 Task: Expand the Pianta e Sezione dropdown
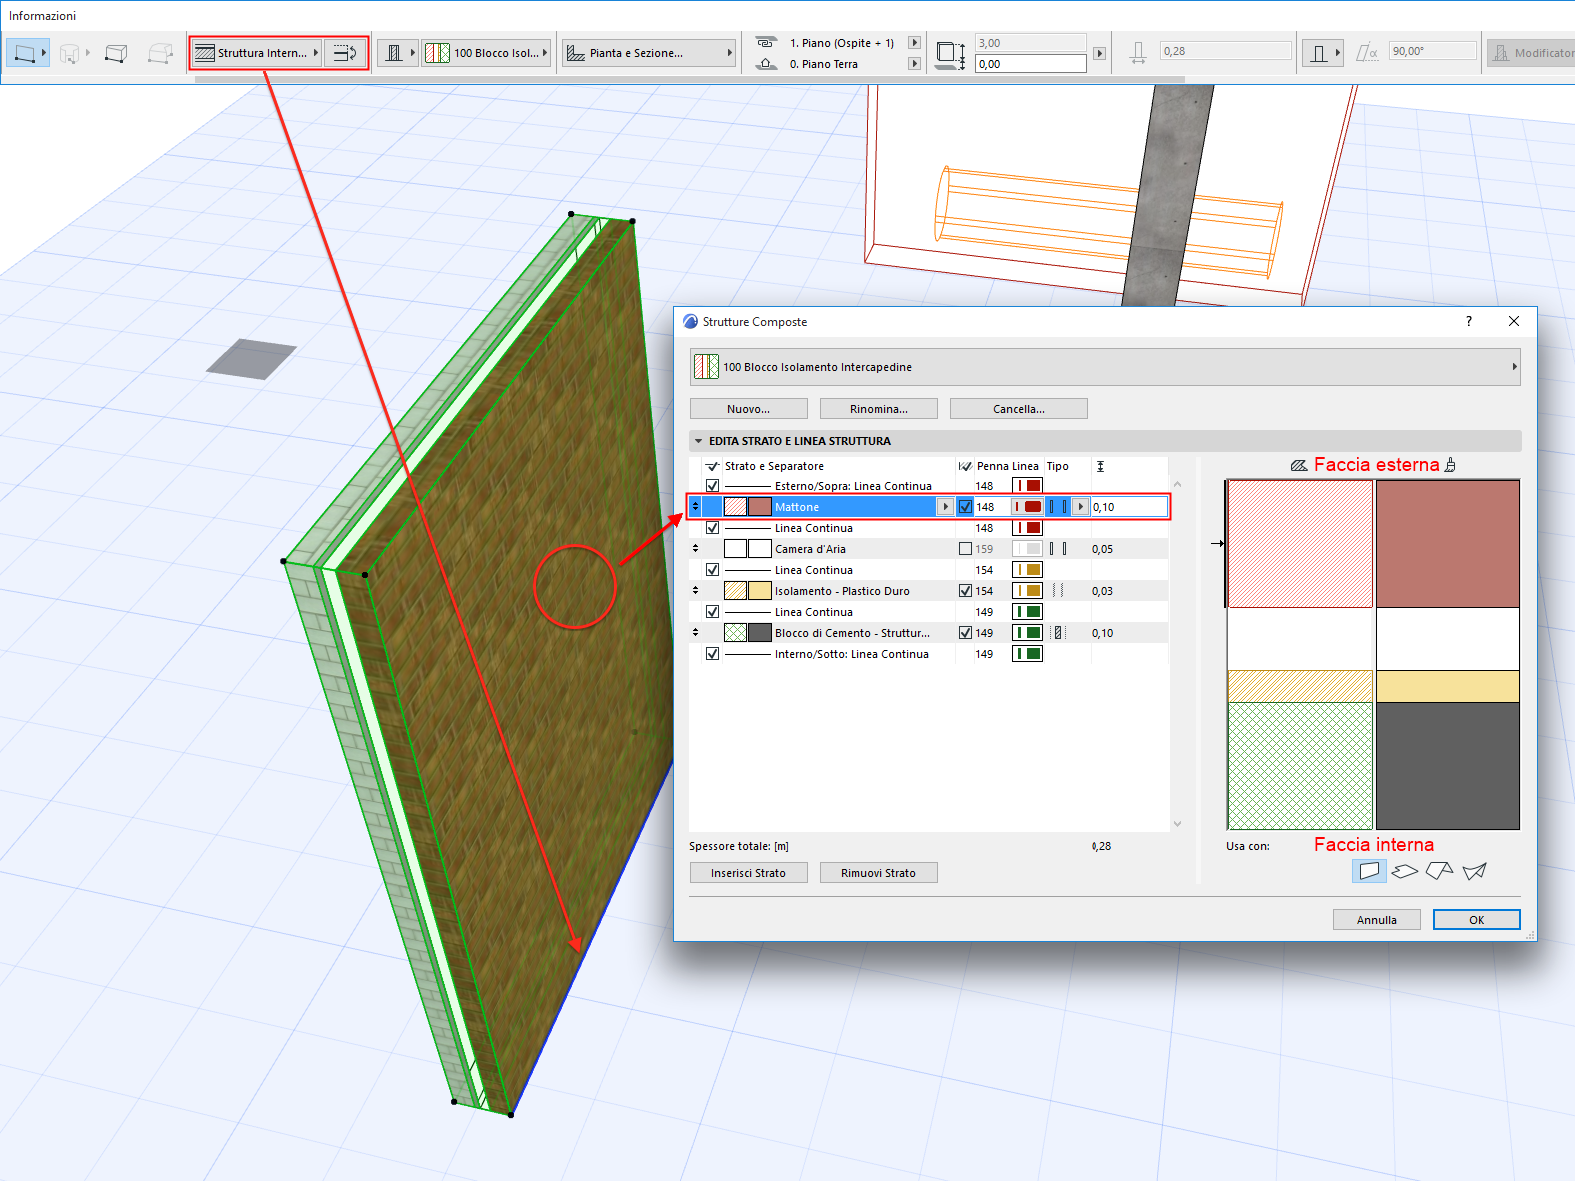[x=648, y=53]
